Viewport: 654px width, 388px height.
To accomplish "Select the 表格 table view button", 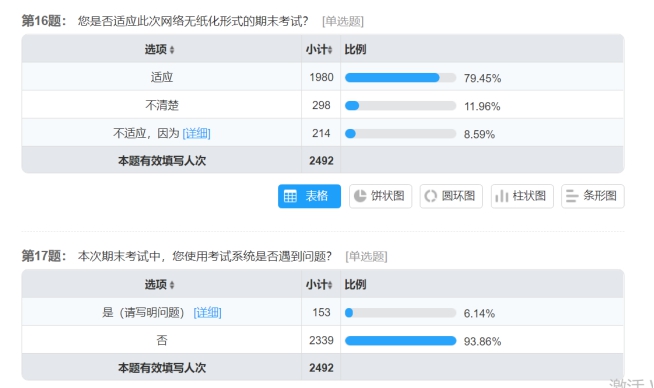I will pos(309,196).
